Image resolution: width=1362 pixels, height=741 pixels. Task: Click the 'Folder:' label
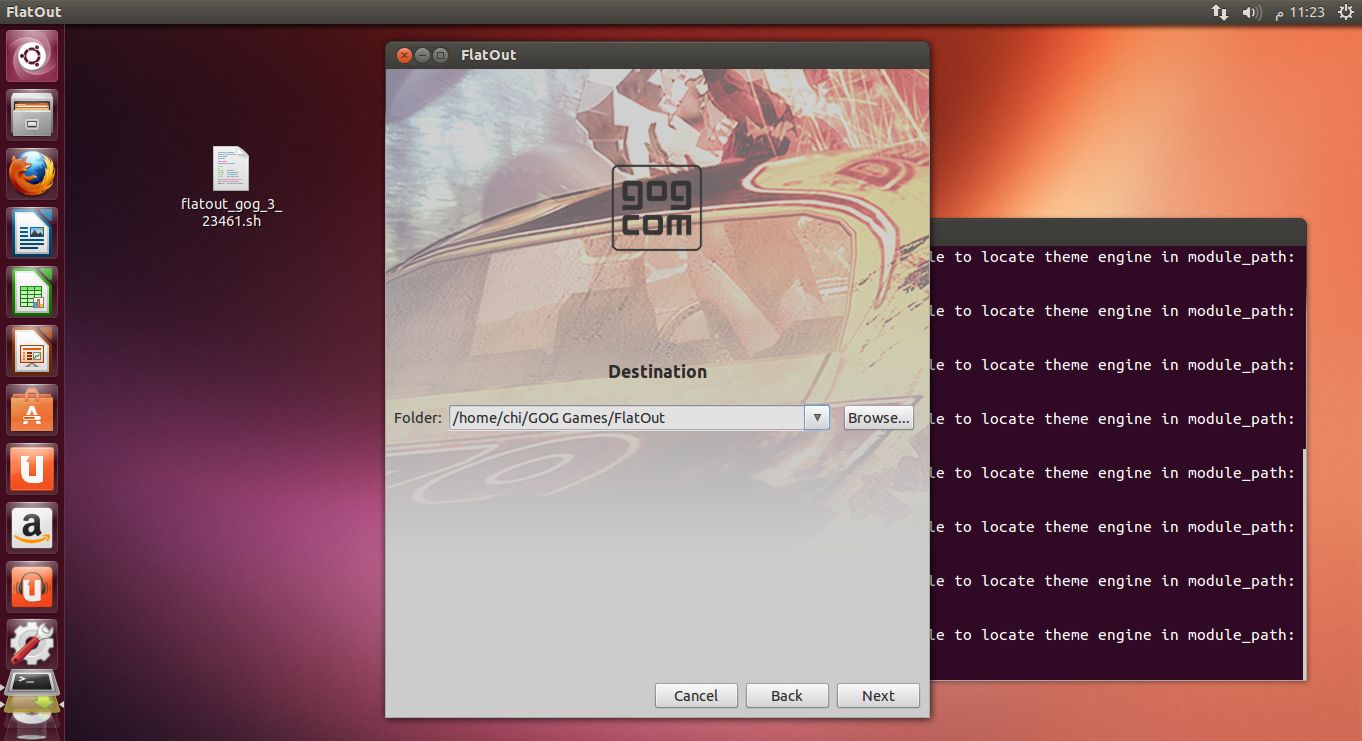418,417
